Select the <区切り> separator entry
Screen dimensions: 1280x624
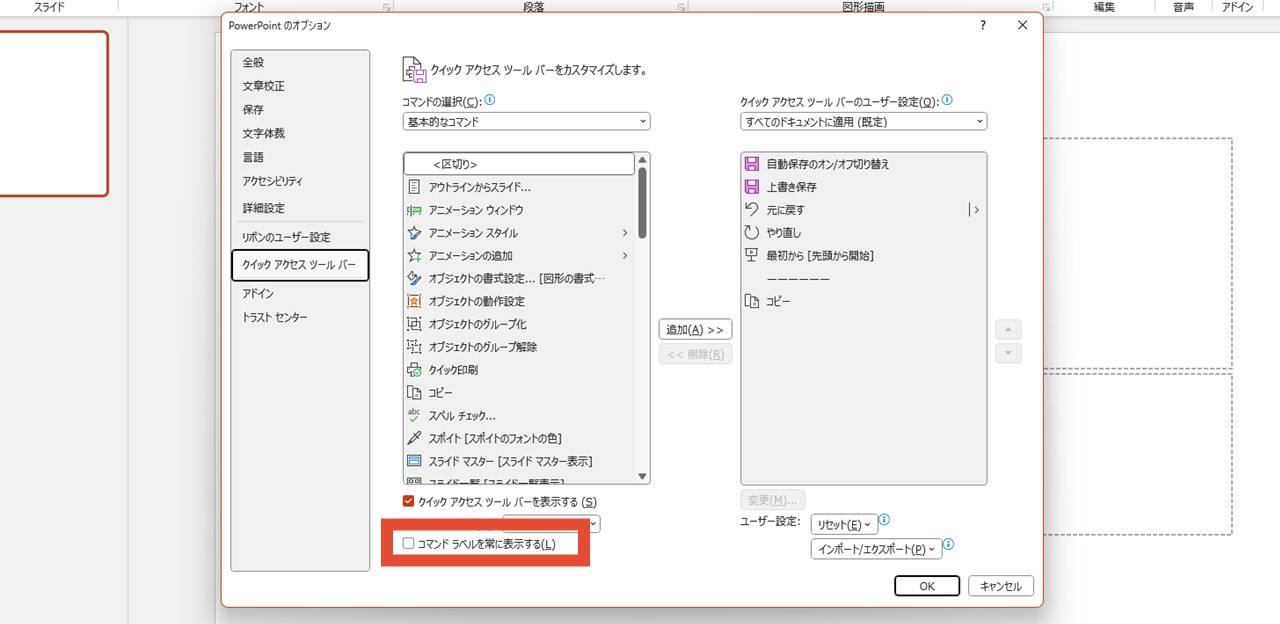519,164
